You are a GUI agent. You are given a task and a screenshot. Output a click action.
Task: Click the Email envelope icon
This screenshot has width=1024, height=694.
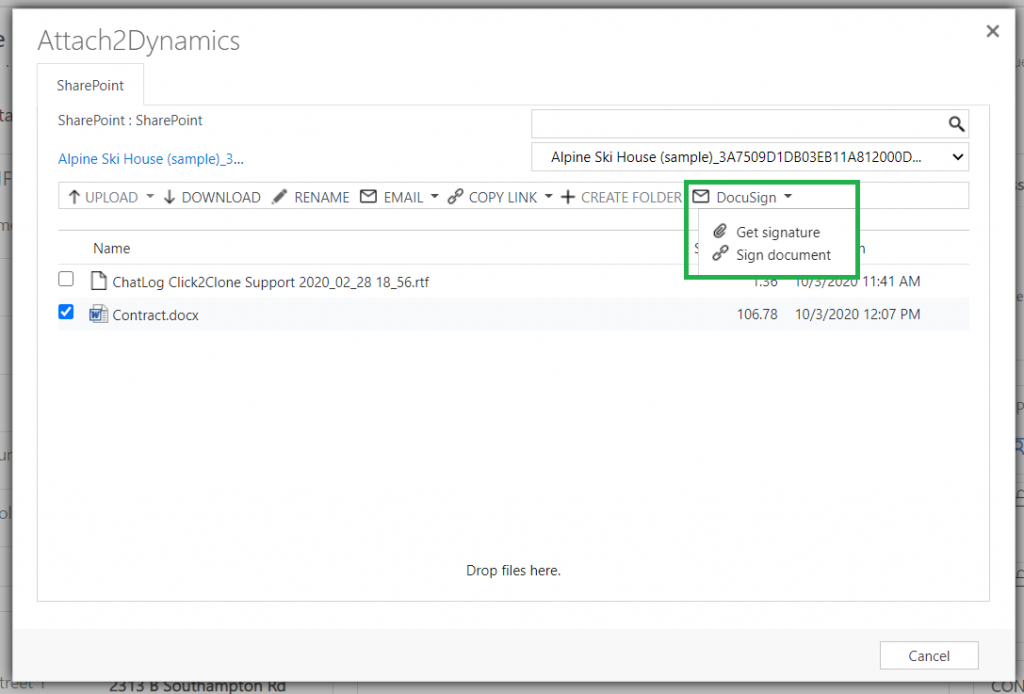[369, 196]
